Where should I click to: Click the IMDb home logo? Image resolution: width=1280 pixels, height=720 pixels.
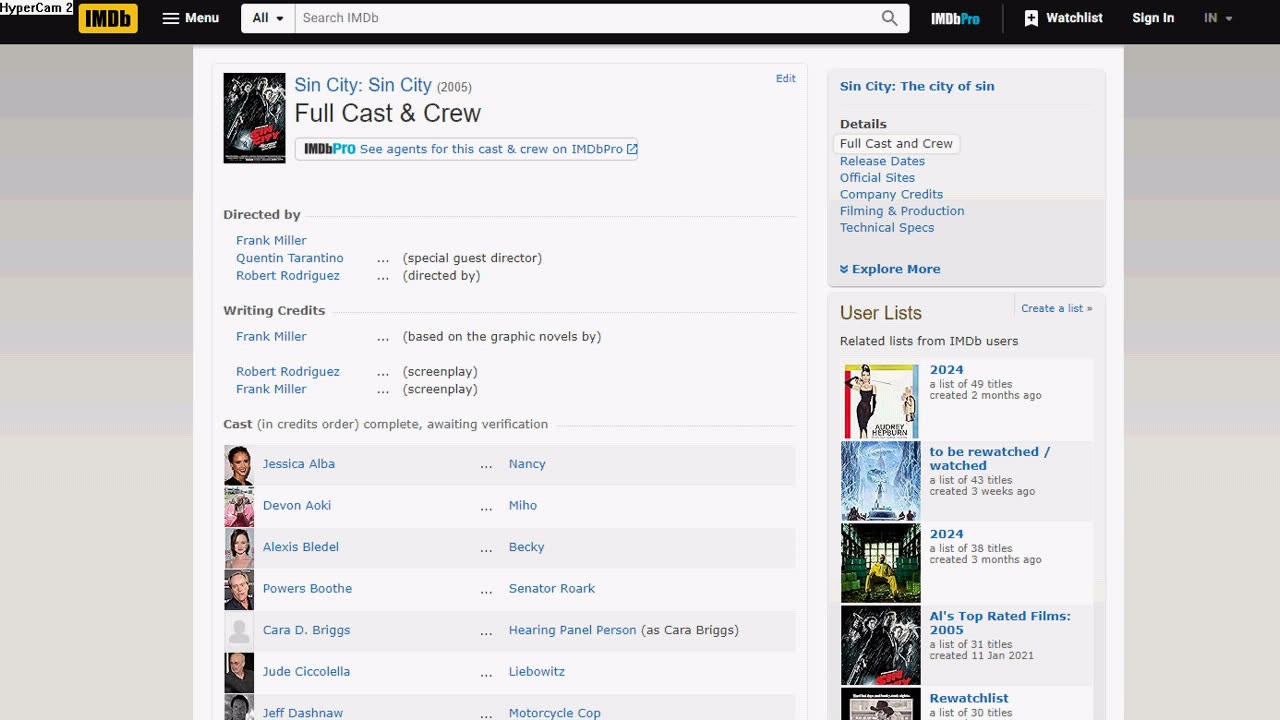pyautogui.click(x=108, y=18)
